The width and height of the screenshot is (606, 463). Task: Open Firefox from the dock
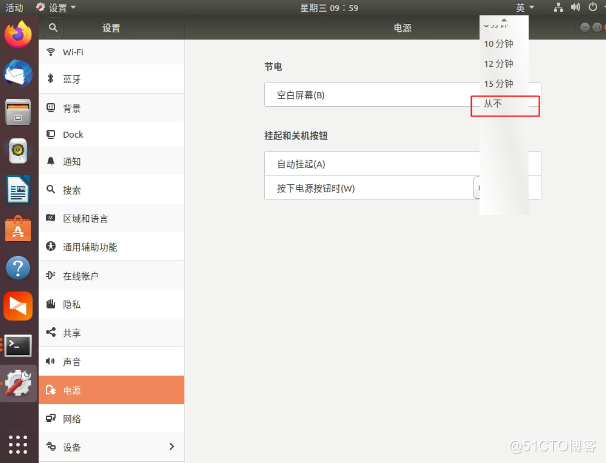[18, 35]
